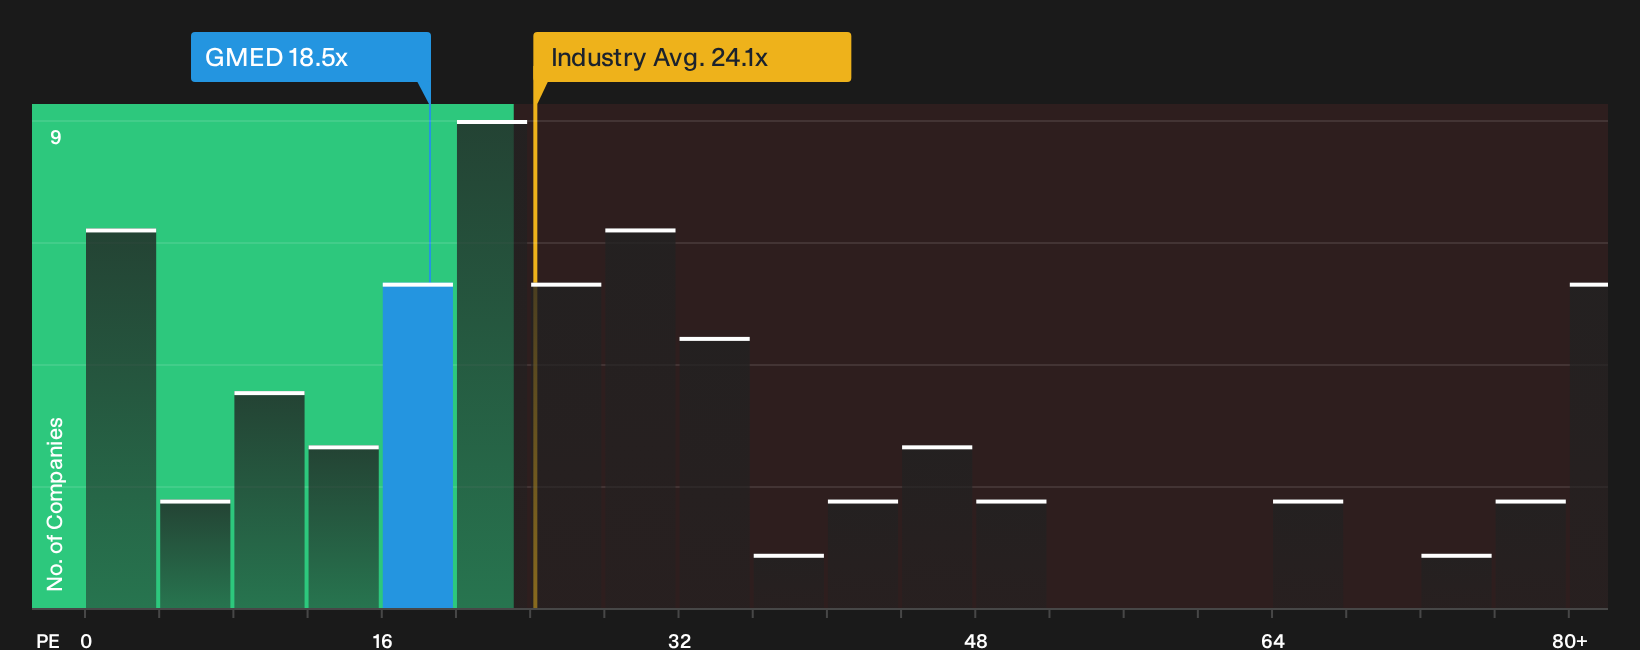This screenshot has width=1640, height=650.
Task: Select the blue GMED histogram bar
Action: pyautogui.click(x=418, y=446)
